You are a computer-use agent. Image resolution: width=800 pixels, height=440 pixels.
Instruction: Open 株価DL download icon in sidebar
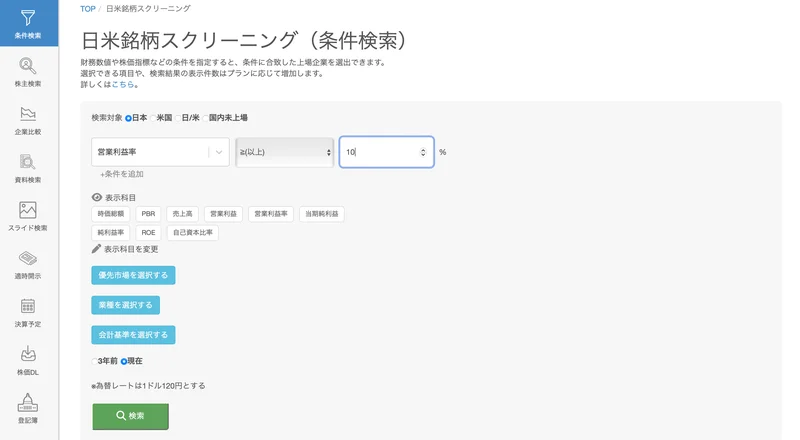28,354
